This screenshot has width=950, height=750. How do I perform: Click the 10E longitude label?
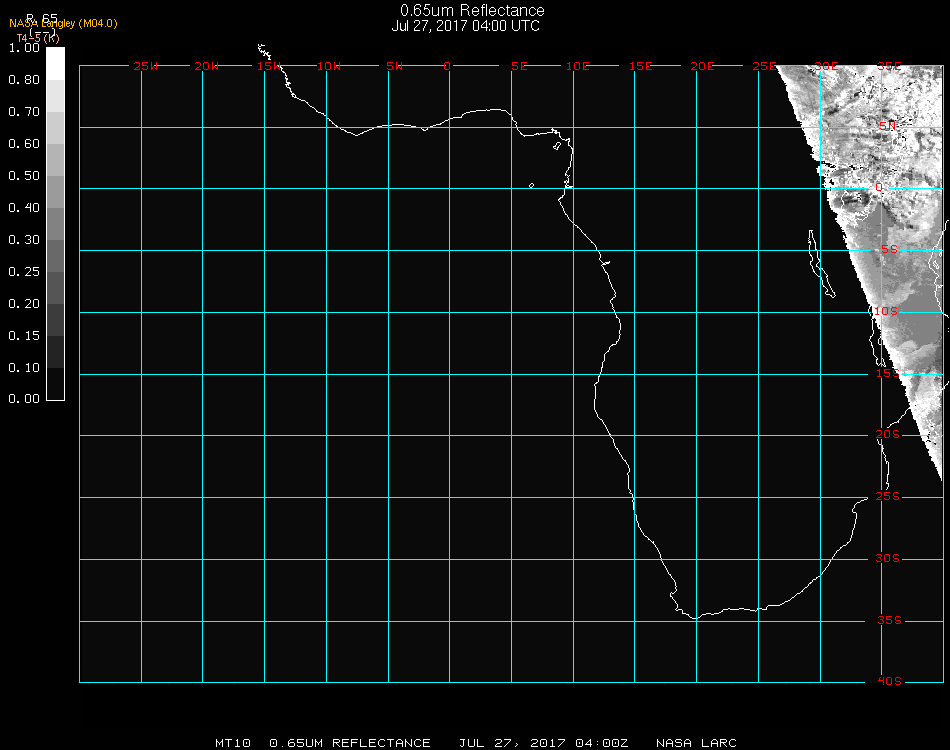pos(577,66)
